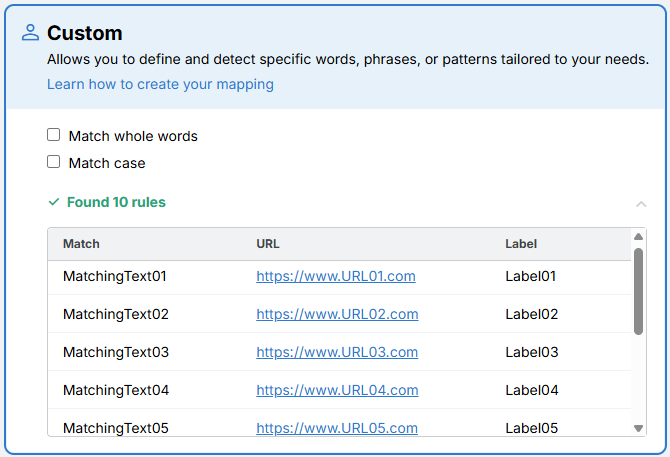
Task: Collapse the Found 10 rules section
Action: pyautogui.click(x=641, y=204)
